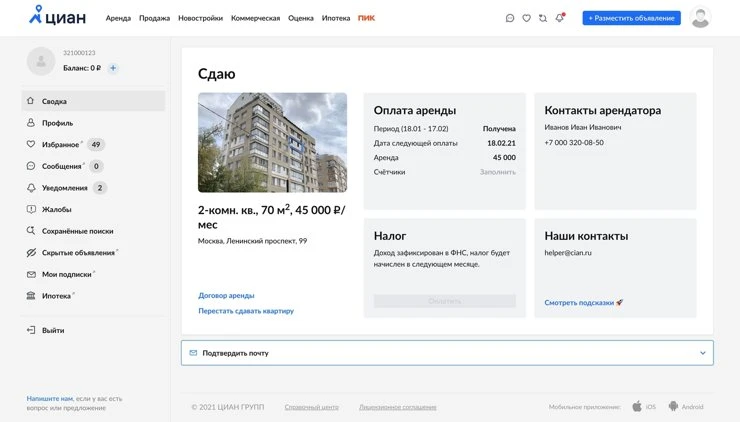Open the Cian logo home link
This screenshot has width=740, height=422.
[58, 16]
